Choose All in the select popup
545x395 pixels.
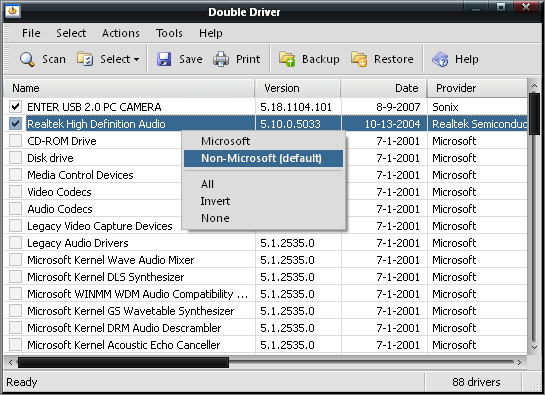[x=263, y=184]
